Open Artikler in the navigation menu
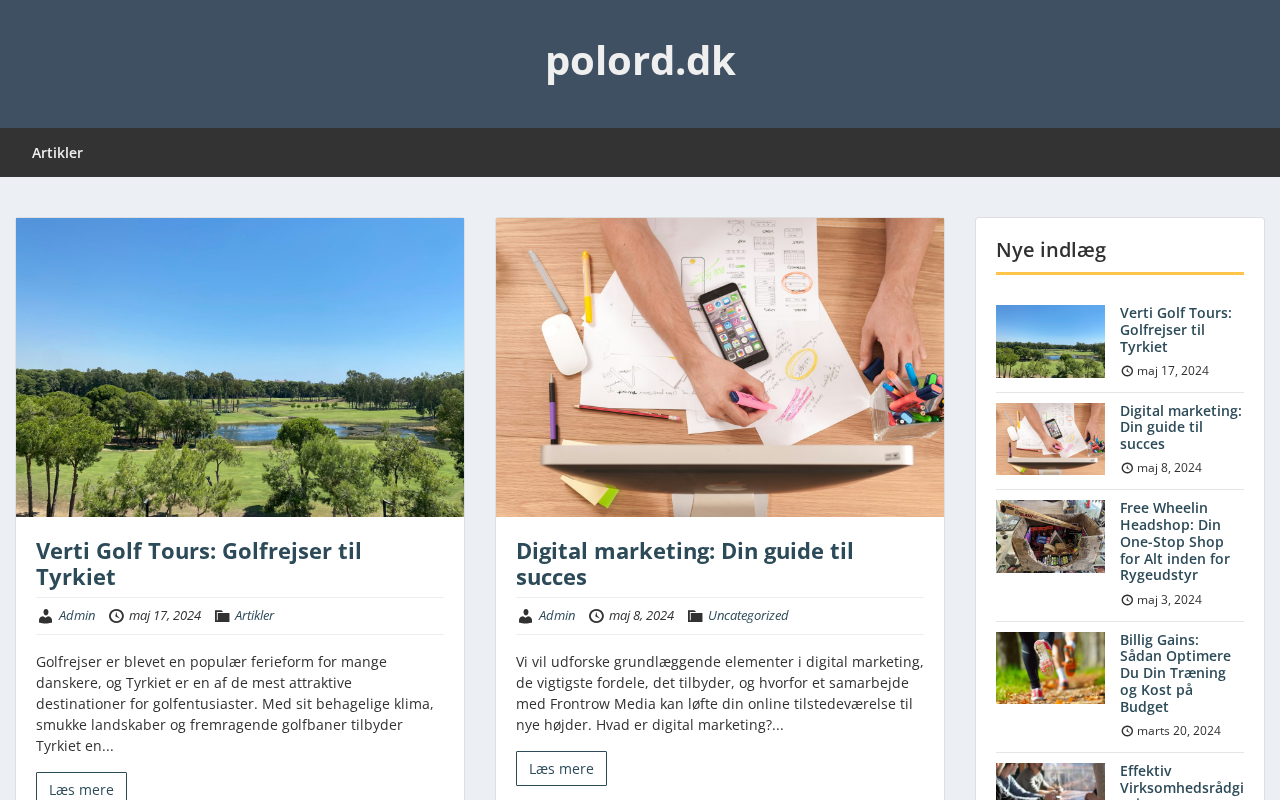Image resolution: width=1280 pixels, height=800 pixels. coord(57,153)
